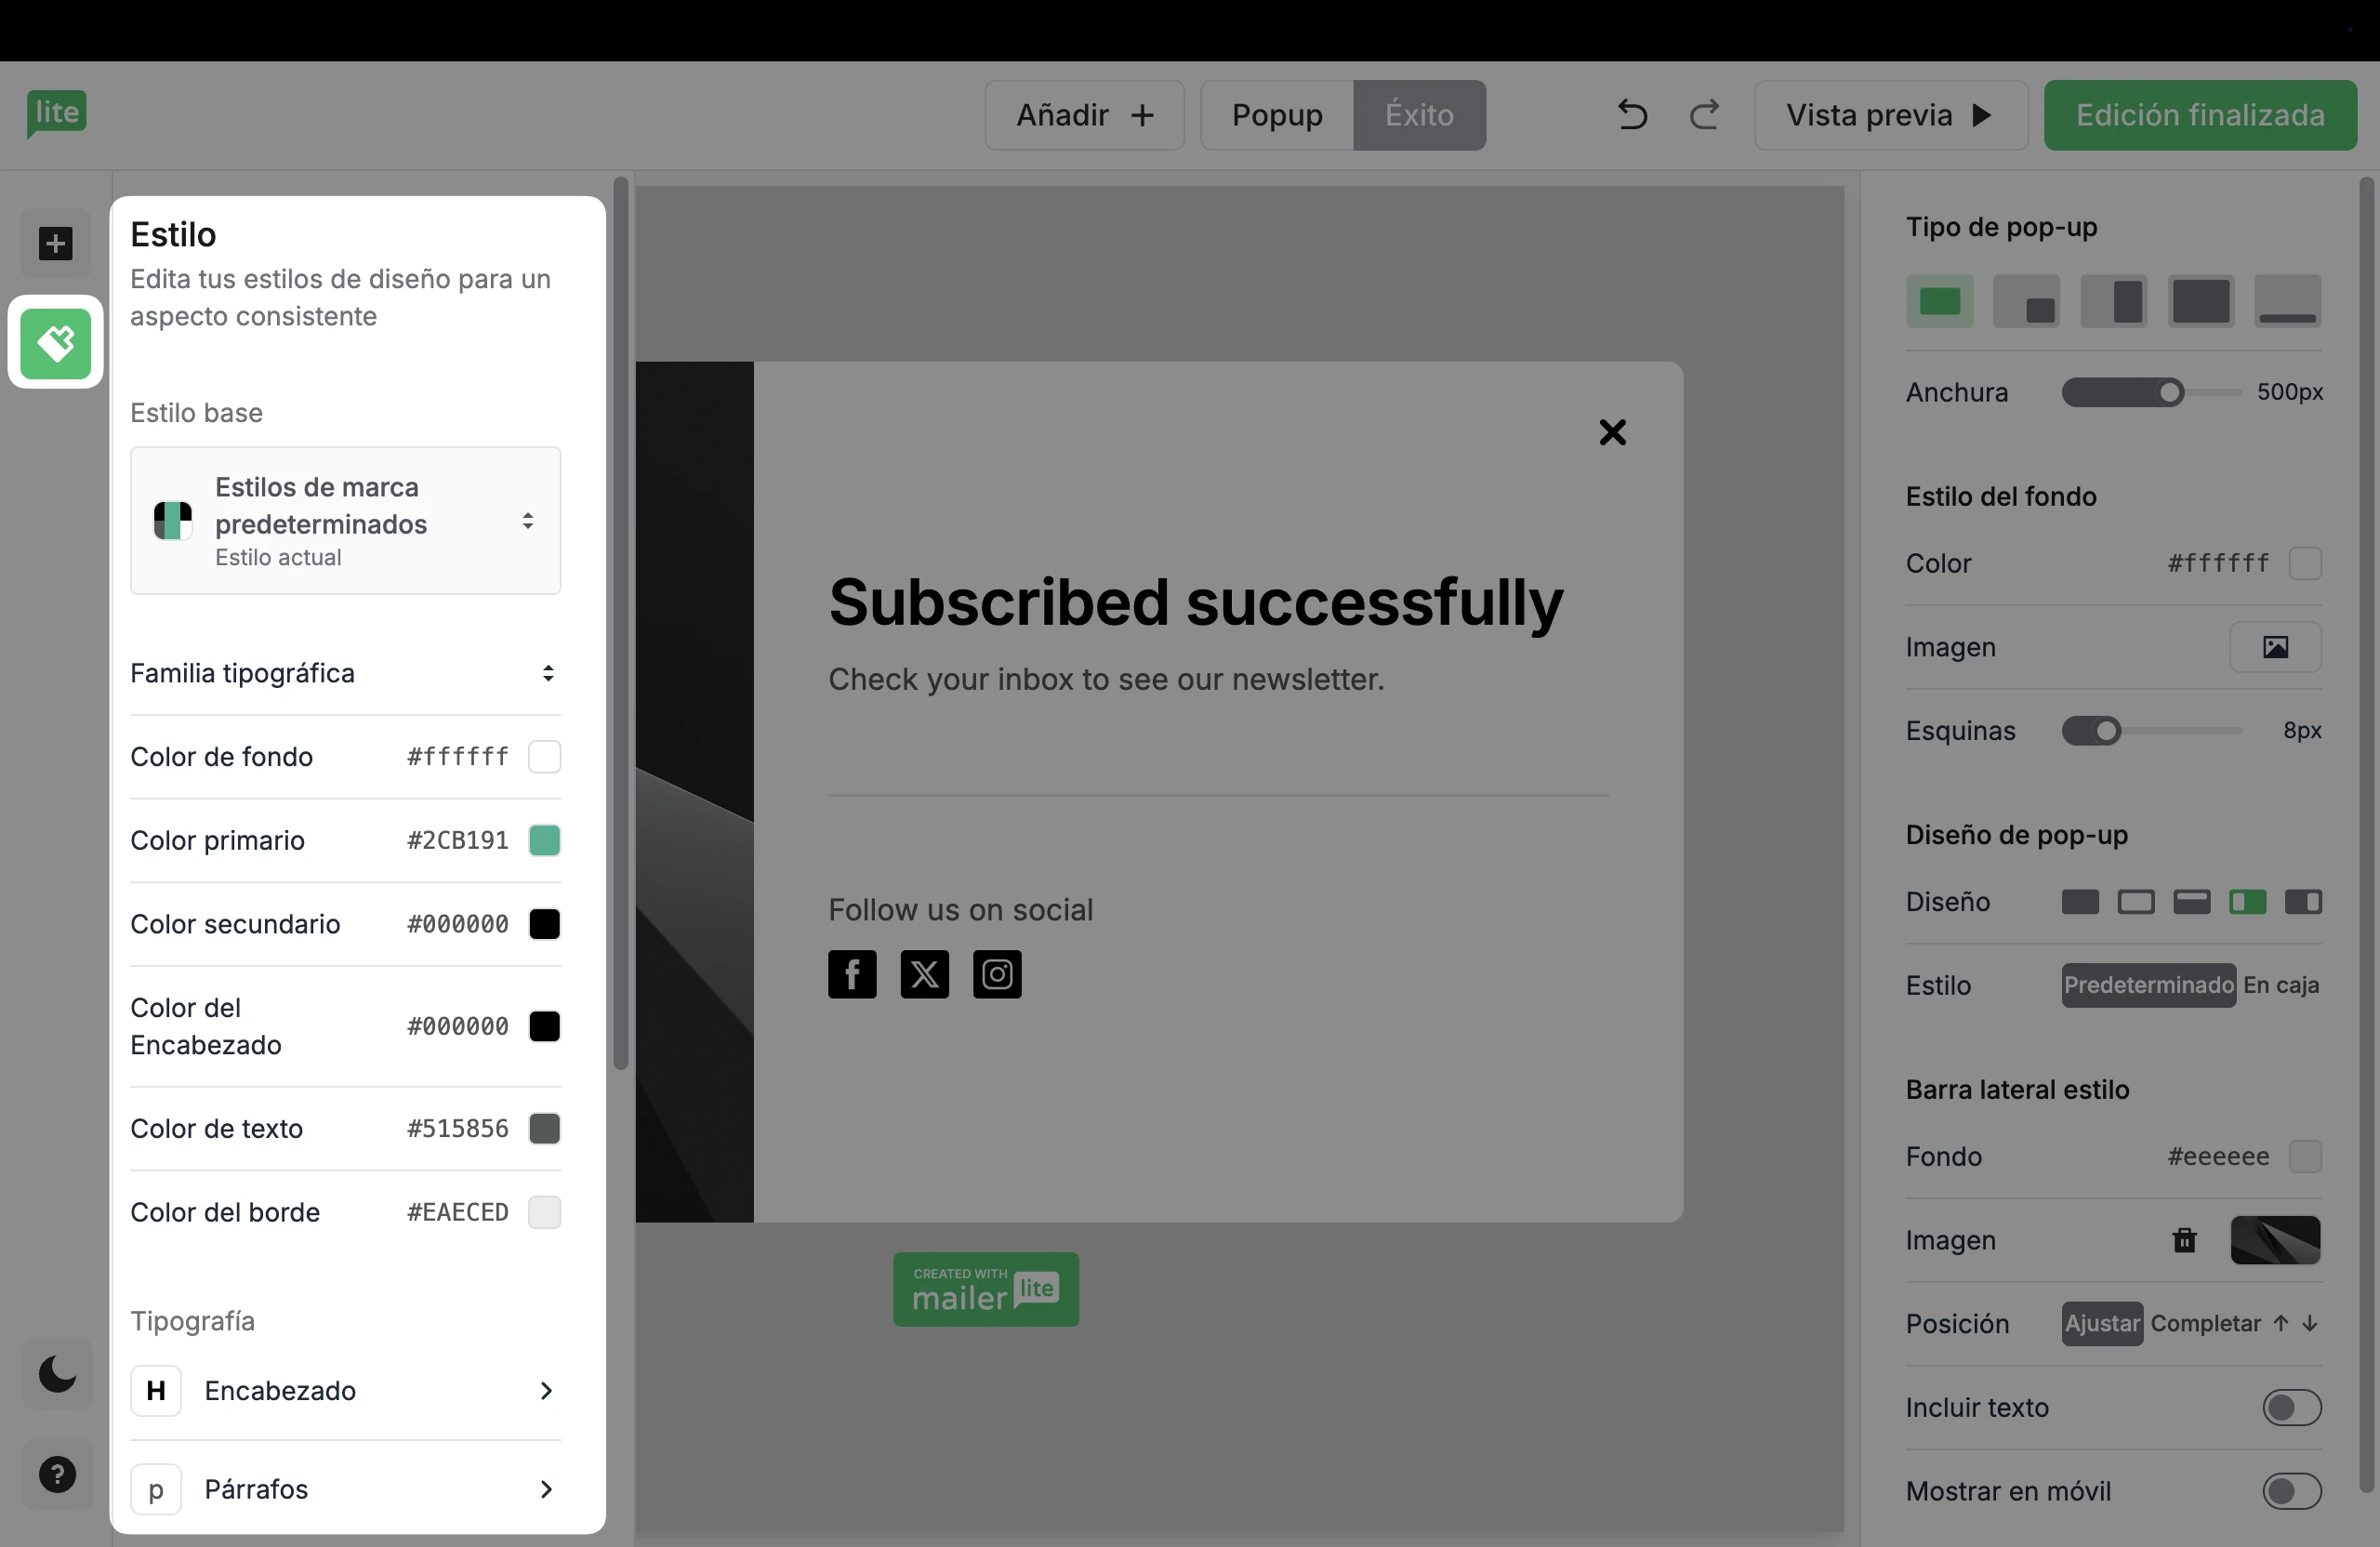Switch to the Éxito tab
2380x1547 pixels.
[x=1419, y=115]
